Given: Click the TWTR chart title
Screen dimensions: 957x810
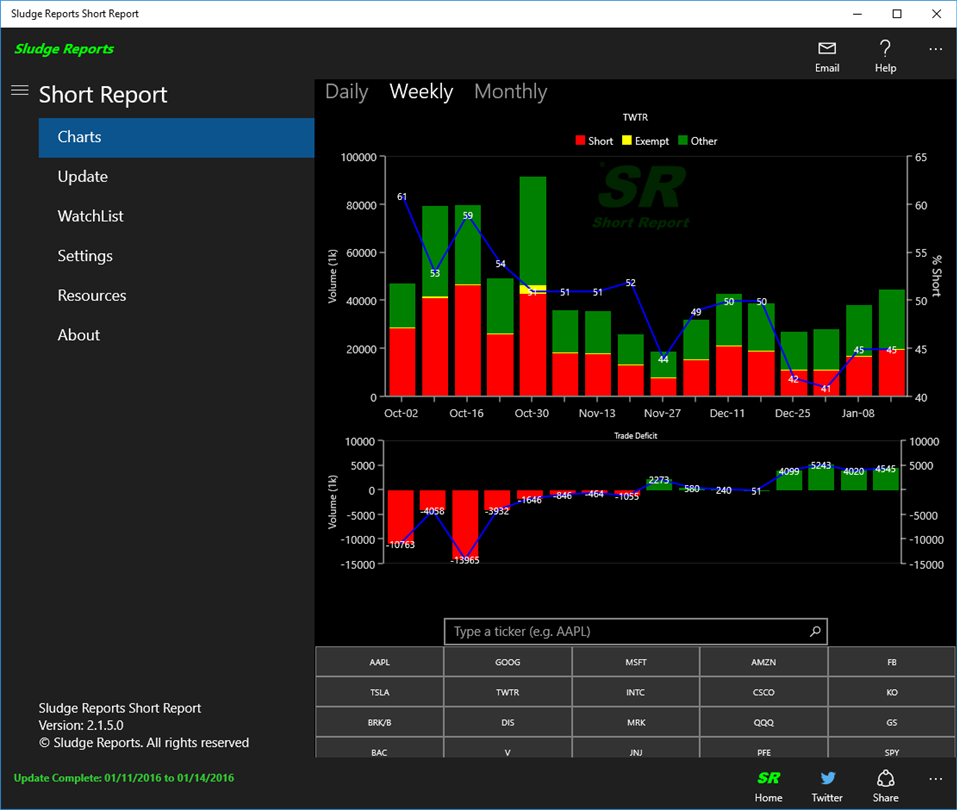Looking at the screenshot, I should coord(635,117).
